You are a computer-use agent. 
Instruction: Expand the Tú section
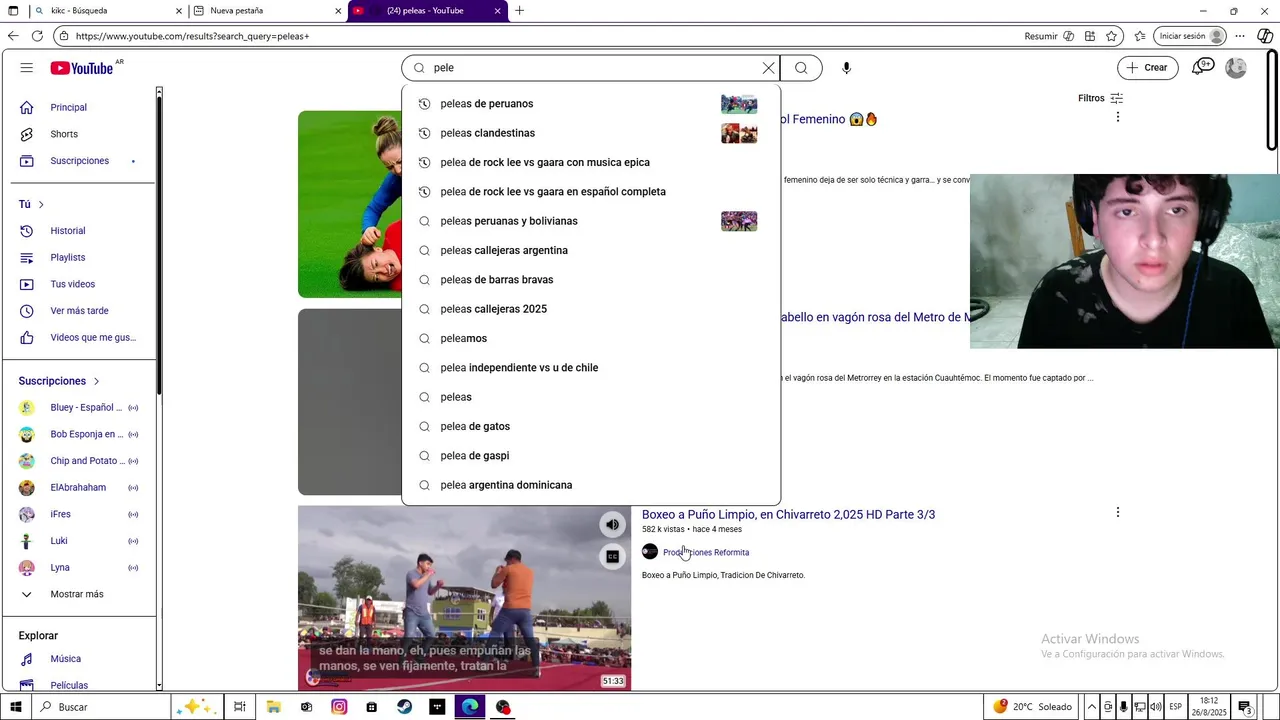(x=32, y=204)
